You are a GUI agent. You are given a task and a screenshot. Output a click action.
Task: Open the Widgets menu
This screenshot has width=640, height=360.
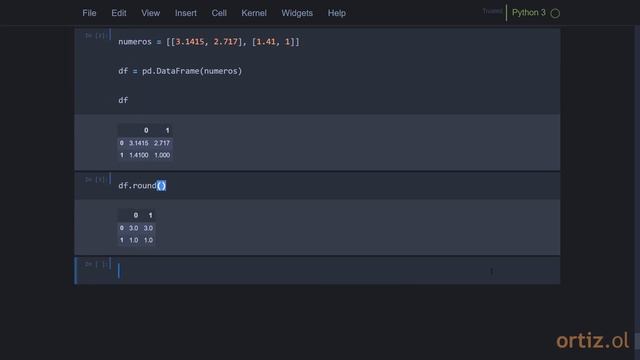point(297,13)
